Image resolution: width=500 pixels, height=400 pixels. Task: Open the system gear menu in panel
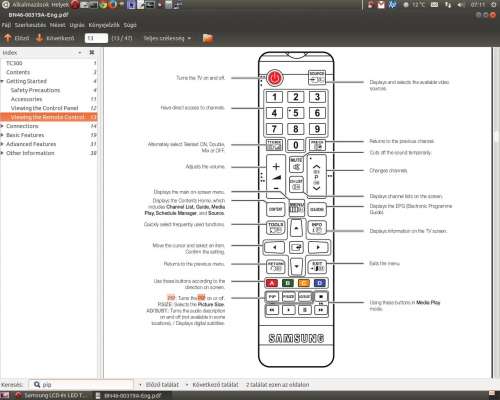click(x=493, y=5)
